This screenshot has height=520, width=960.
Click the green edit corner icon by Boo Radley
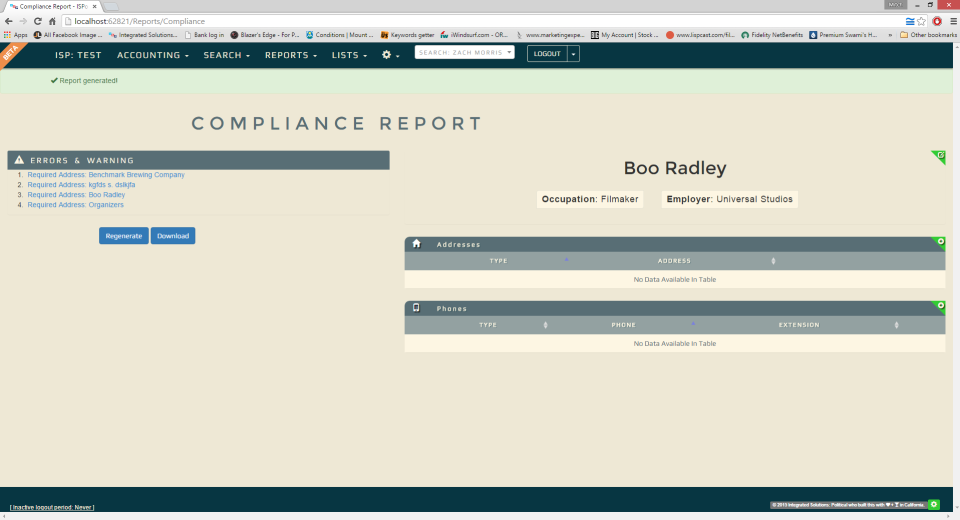coord(939,156)
